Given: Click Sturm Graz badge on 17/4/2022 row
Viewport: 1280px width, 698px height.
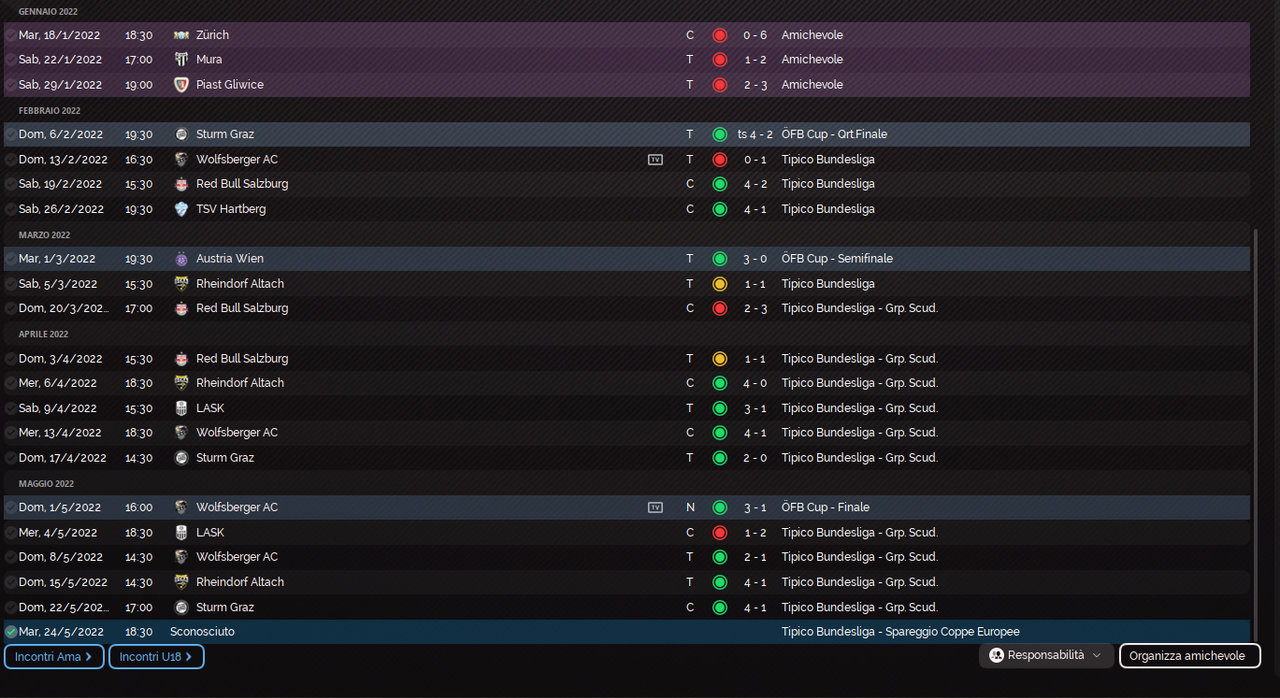Looking at the screenshot, I should [181, 458].
